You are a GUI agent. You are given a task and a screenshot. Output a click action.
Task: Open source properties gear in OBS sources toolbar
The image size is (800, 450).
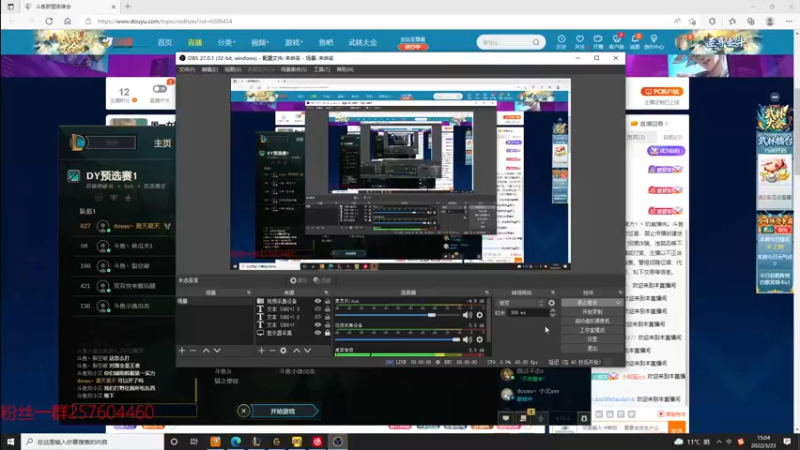coord(283,351)
